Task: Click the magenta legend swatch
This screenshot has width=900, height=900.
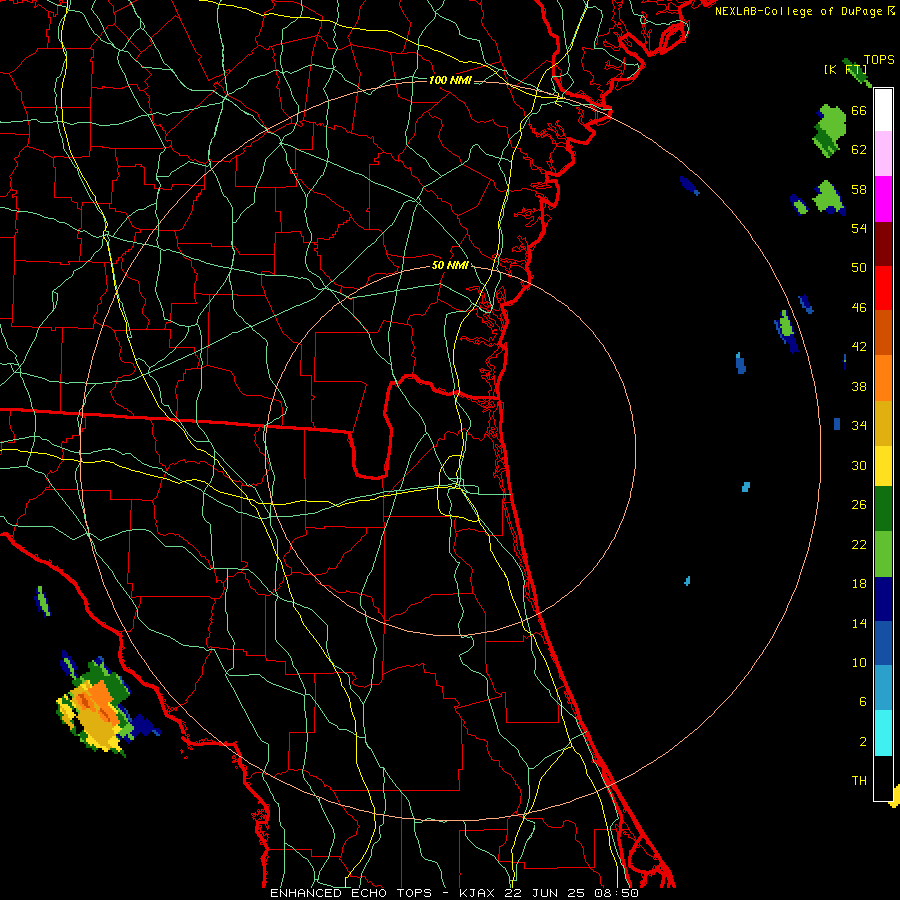Action: point(883,199)
